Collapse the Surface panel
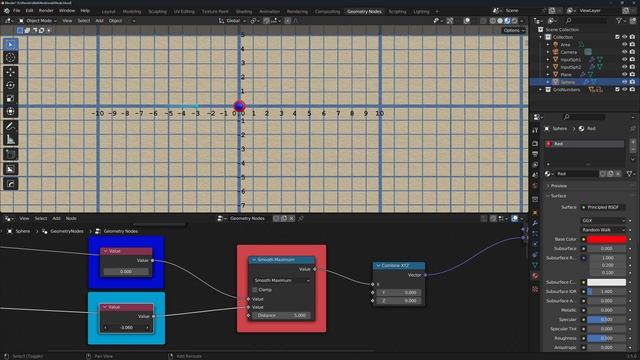The image size is (640, 360). coord(558,196)
